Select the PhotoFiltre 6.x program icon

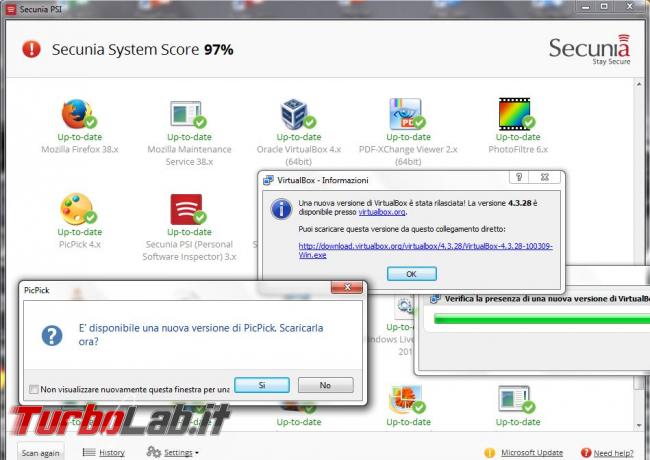tap(517, 114)
